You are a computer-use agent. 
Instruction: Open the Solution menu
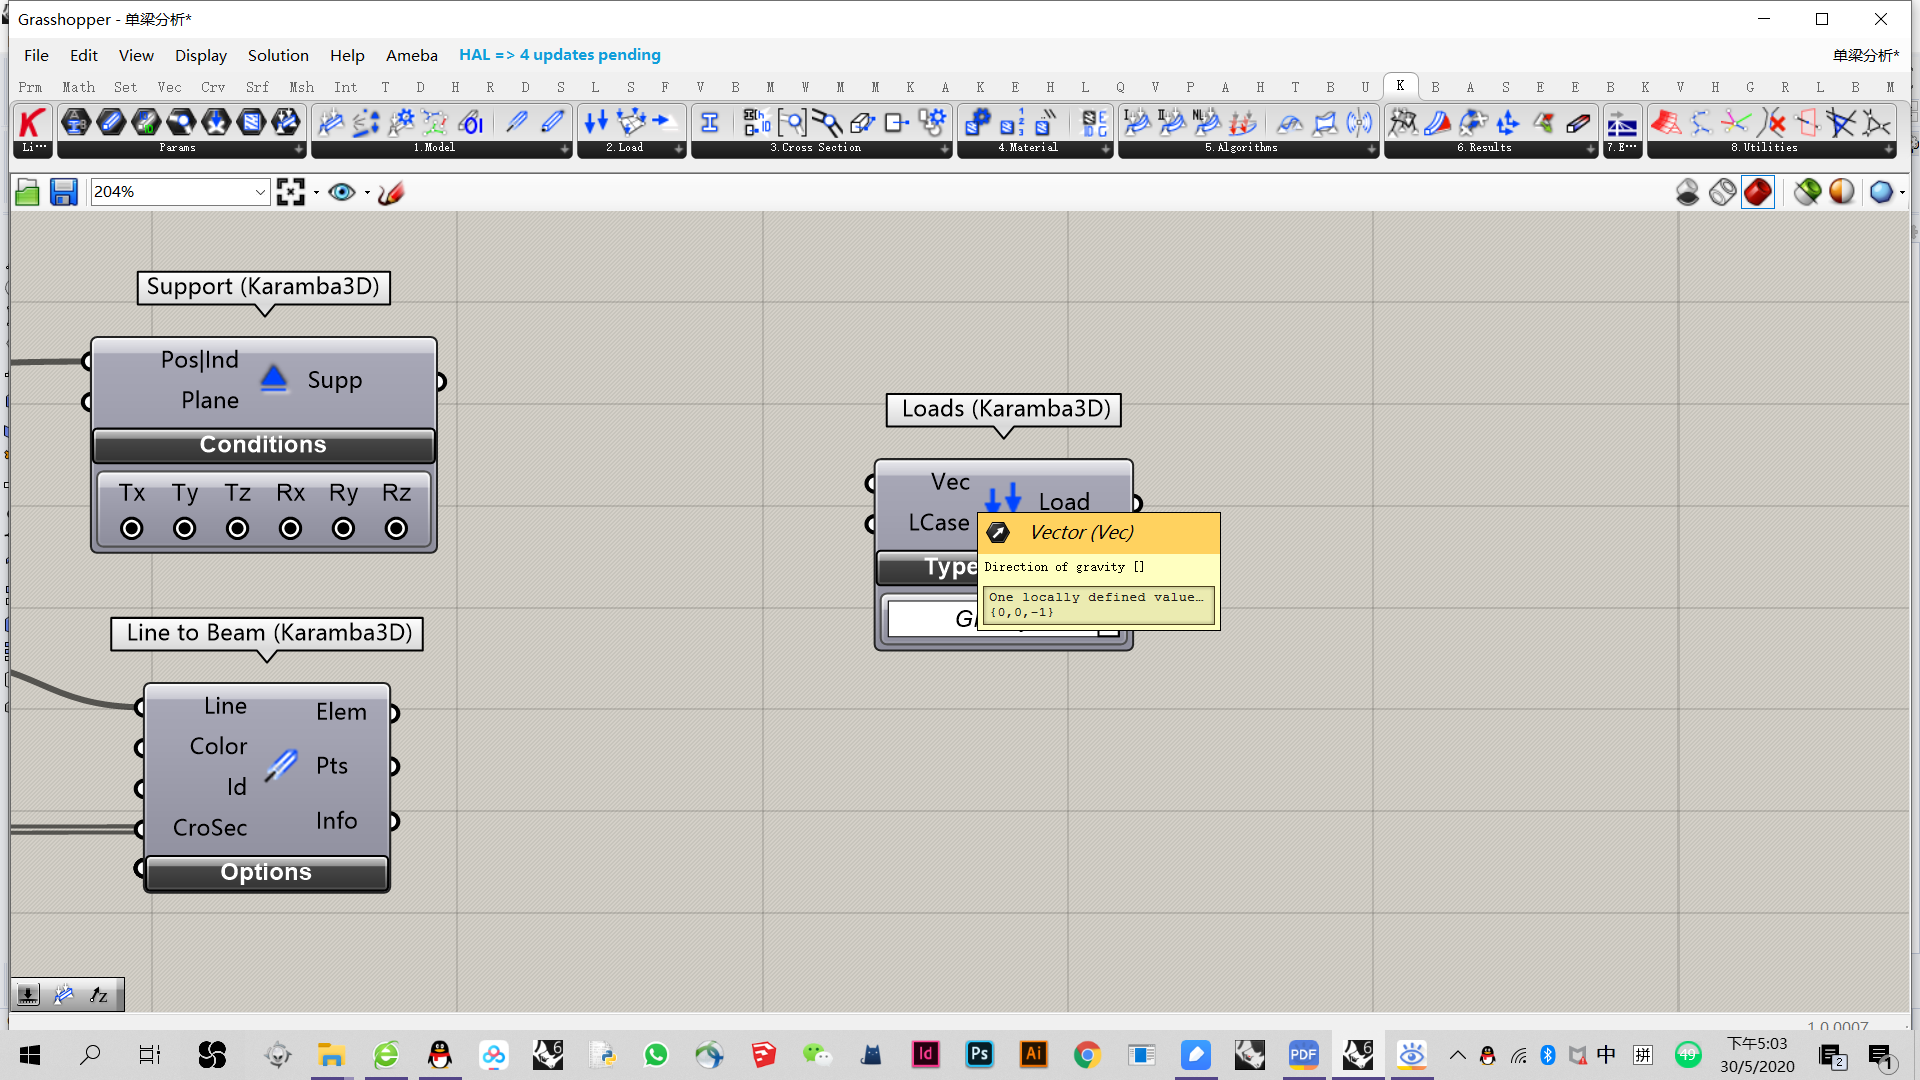click(278, 55)
